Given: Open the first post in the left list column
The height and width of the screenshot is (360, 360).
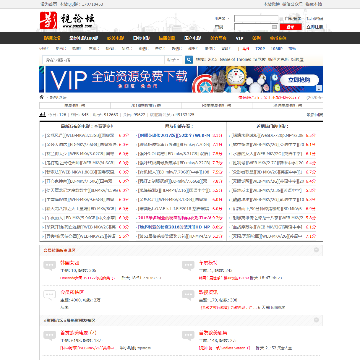Looking at the screenshot, I should tap(80, 135).
